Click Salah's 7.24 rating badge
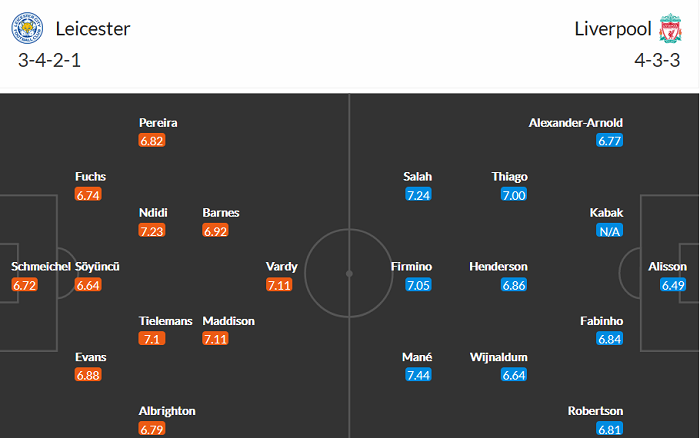Screen dimensions: 700x438 click(418, 195)
